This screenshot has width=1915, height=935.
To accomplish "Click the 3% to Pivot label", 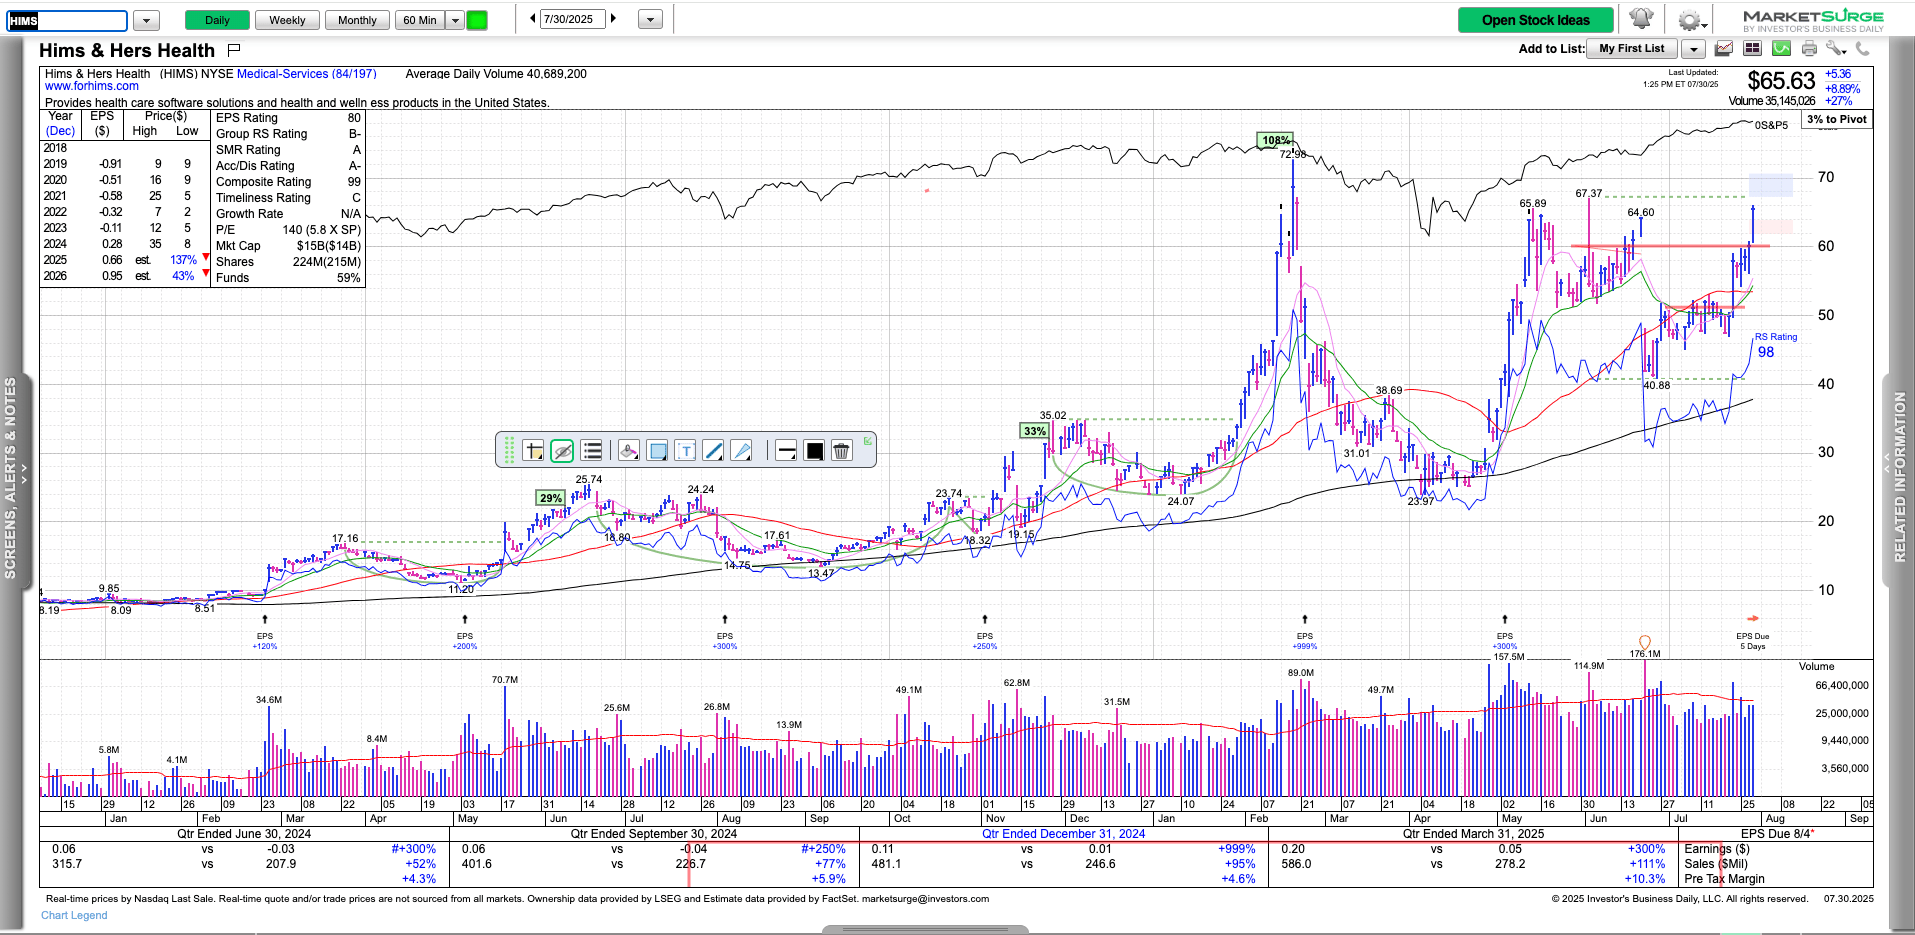I will coord(1837,119).
